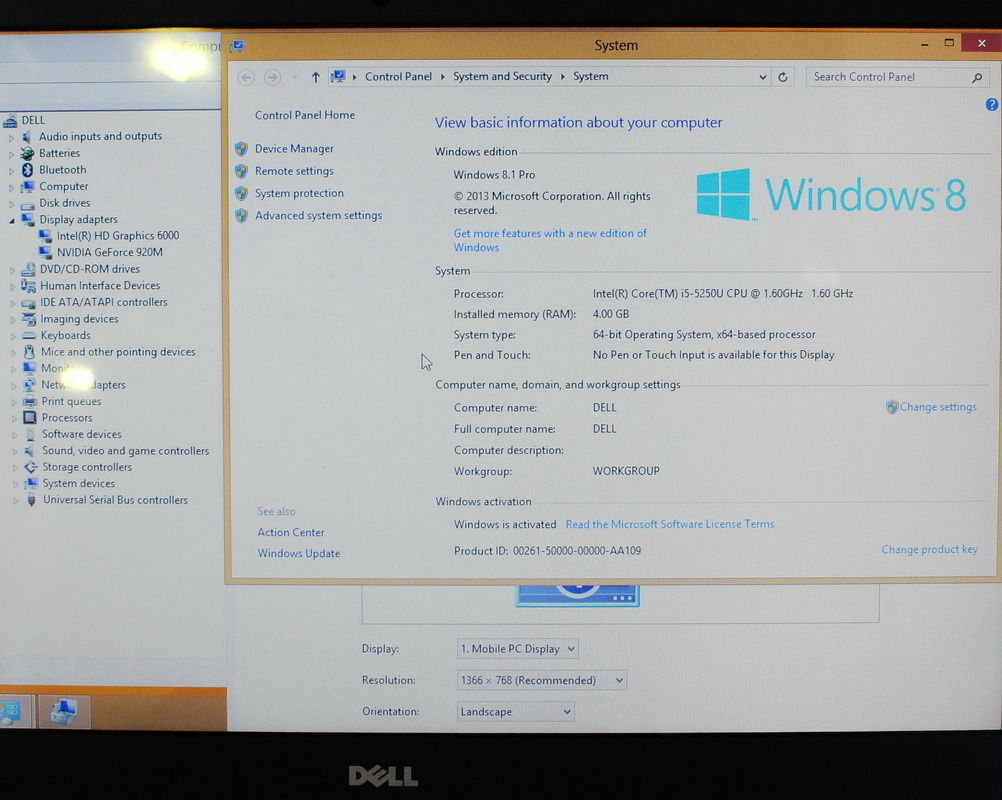Expand the Human Interface Devices node
This screenshot has width=1002, height=800.
(12, 287)
